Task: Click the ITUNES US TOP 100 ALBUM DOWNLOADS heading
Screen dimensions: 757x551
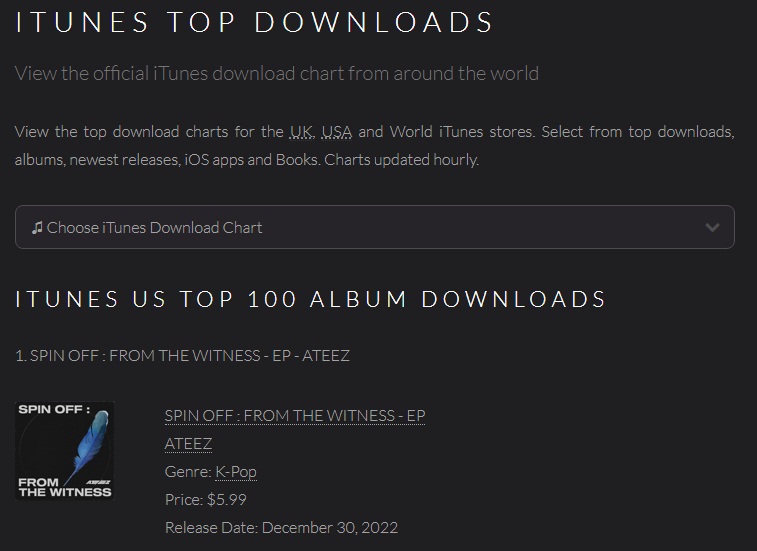Action: 310,299
